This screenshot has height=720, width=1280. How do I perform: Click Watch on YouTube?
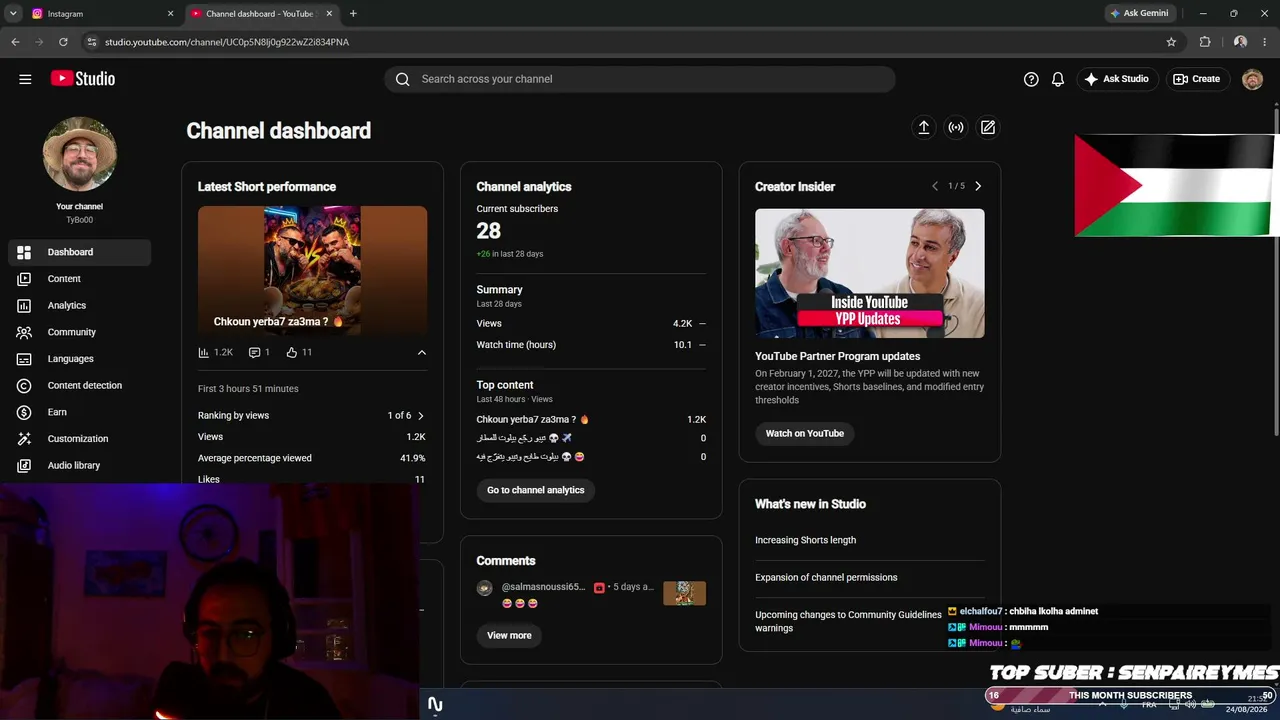(x=805, y=433)
